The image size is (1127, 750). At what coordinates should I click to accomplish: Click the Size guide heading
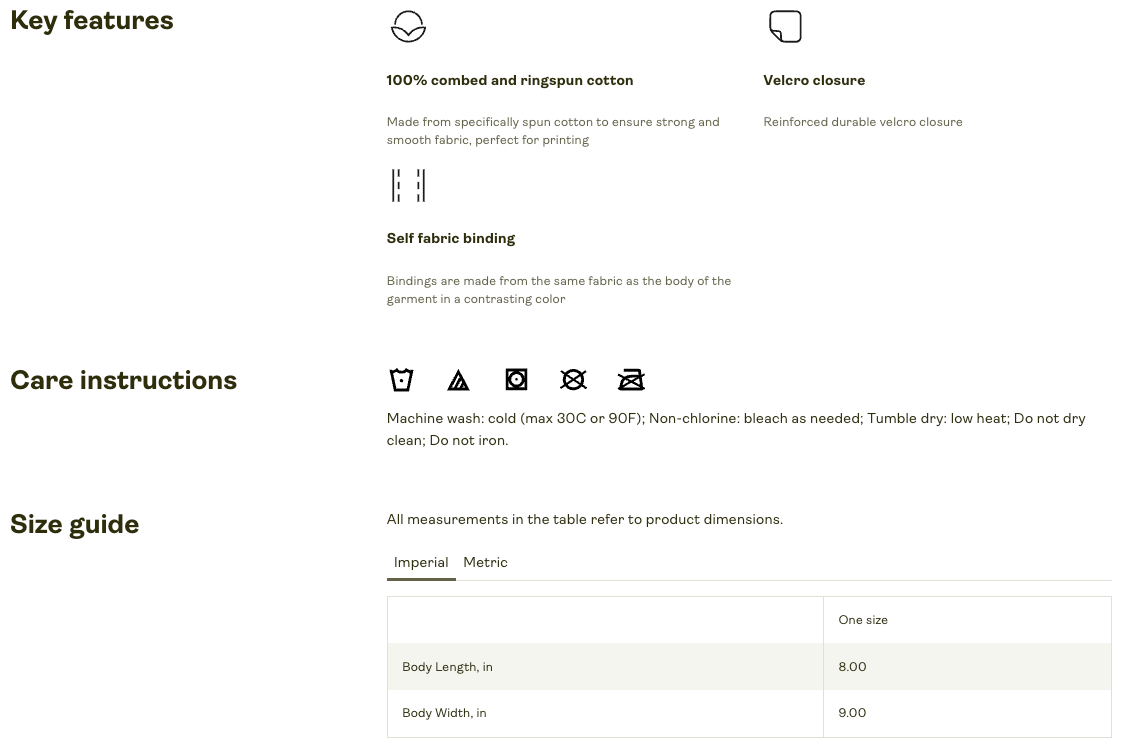point(75,525)
